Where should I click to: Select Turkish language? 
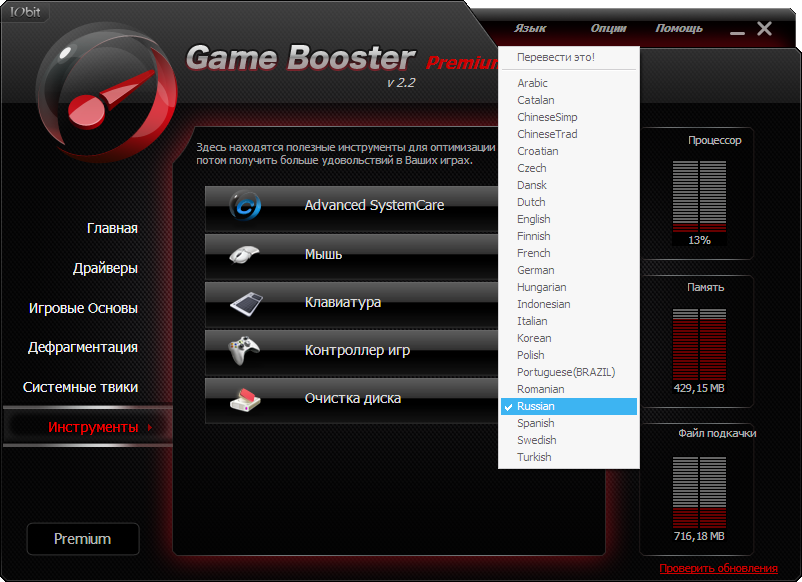[569, 457]
